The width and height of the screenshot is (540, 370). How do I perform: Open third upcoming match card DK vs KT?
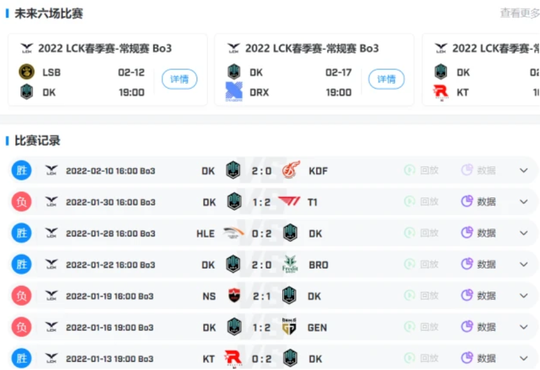(x=481, y=70)
